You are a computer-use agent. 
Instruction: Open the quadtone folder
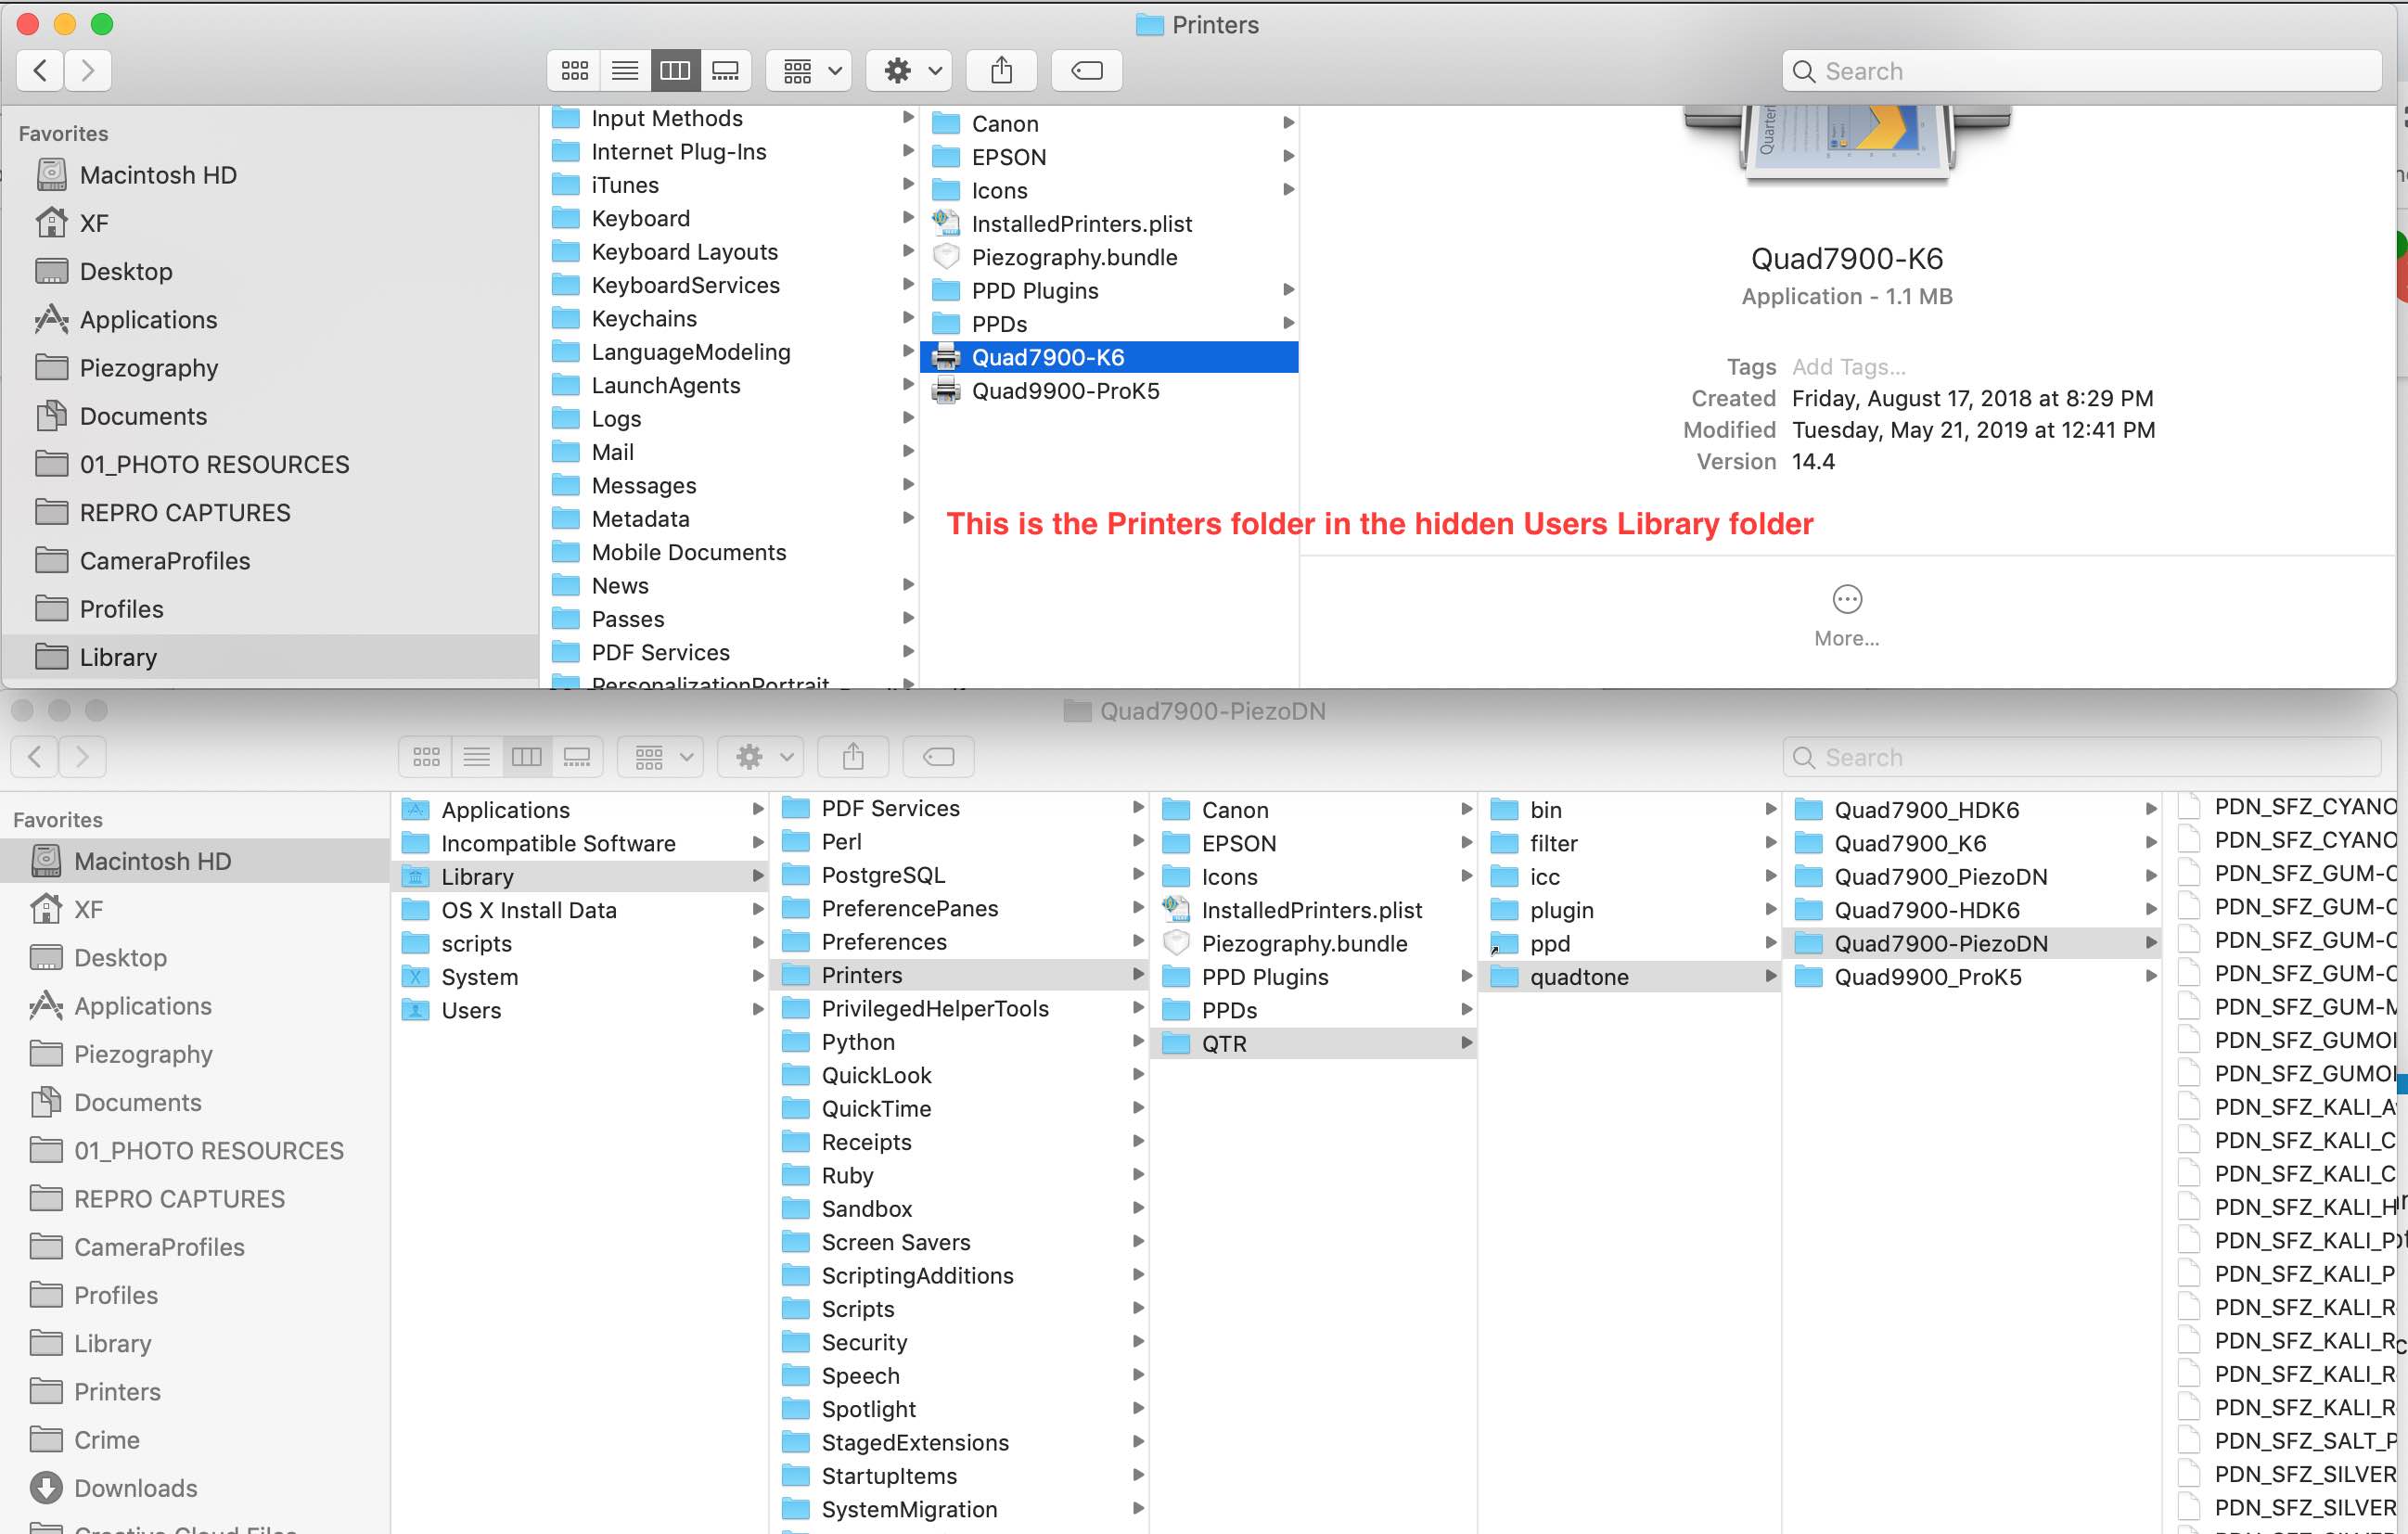tap(1578, 977)
